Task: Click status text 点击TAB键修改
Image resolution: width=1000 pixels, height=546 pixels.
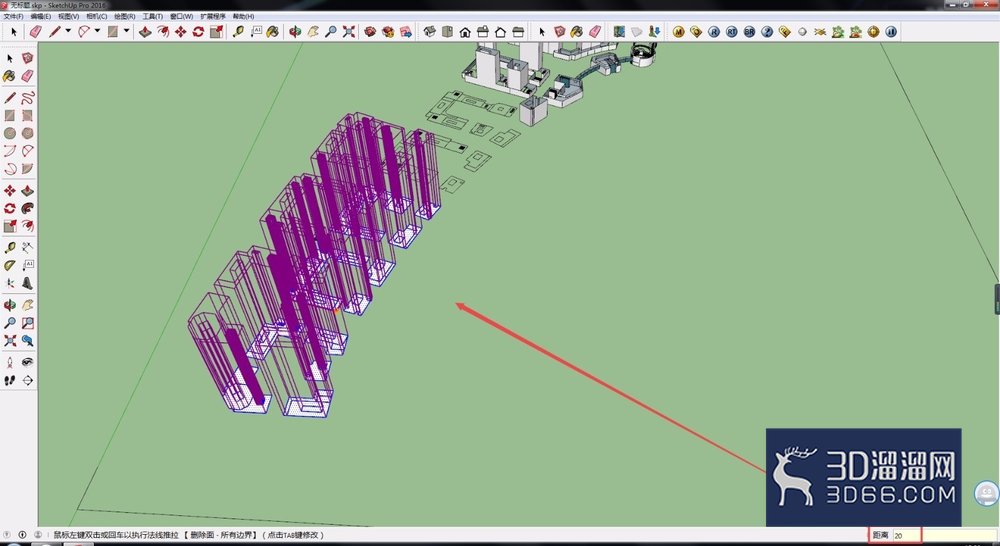Action: [x=293, y=535]
